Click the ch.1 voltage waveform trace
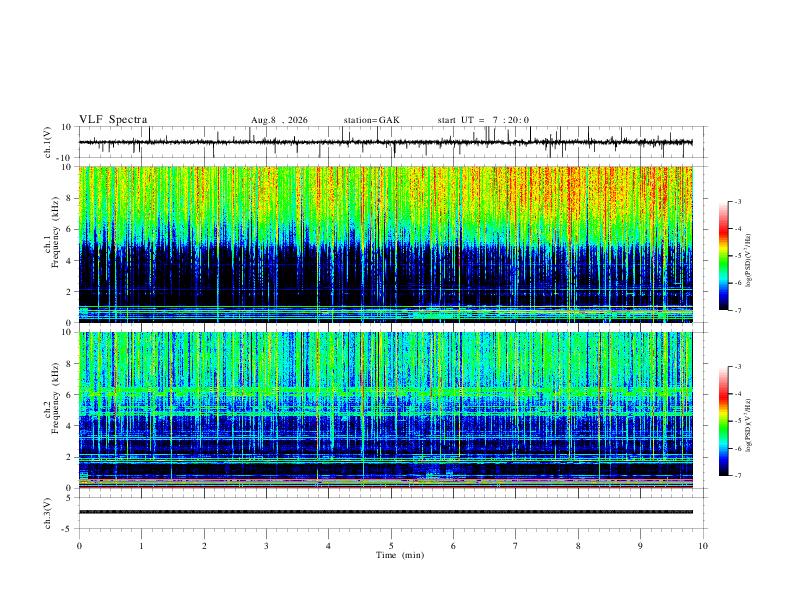 pos(385,142)
